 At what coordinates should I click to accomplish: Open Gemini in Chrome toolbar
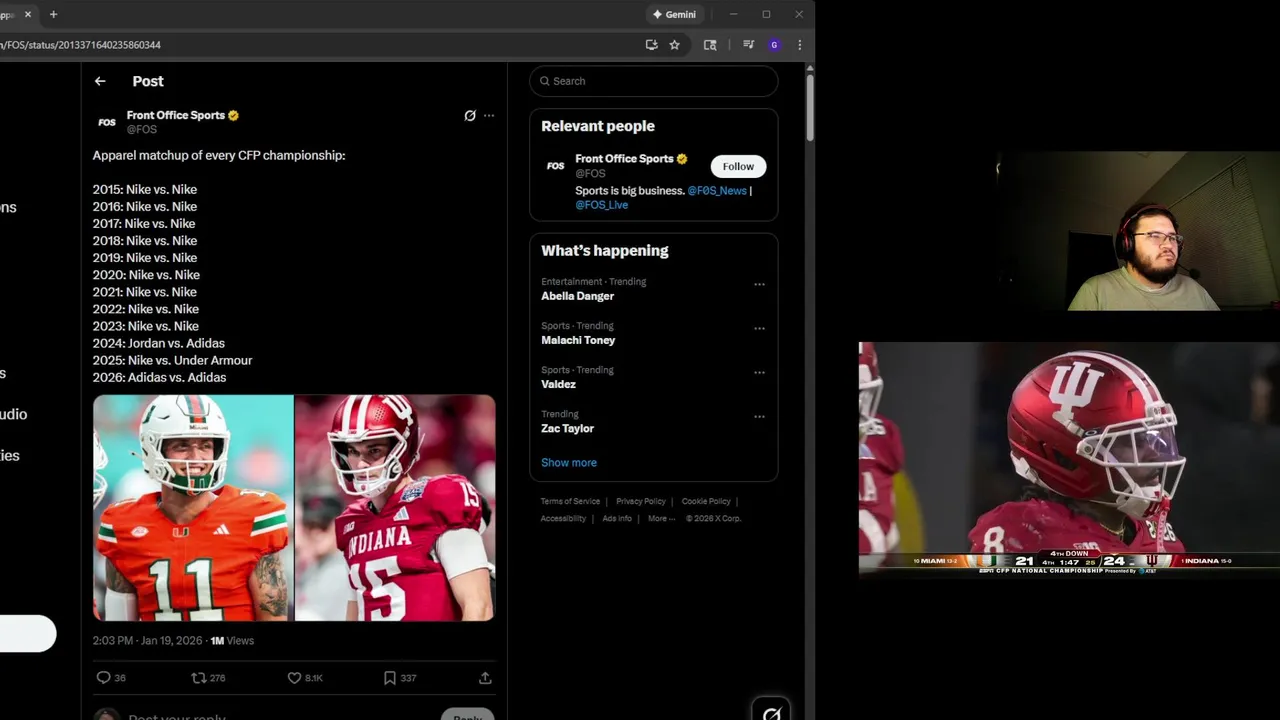click(675, 14)
